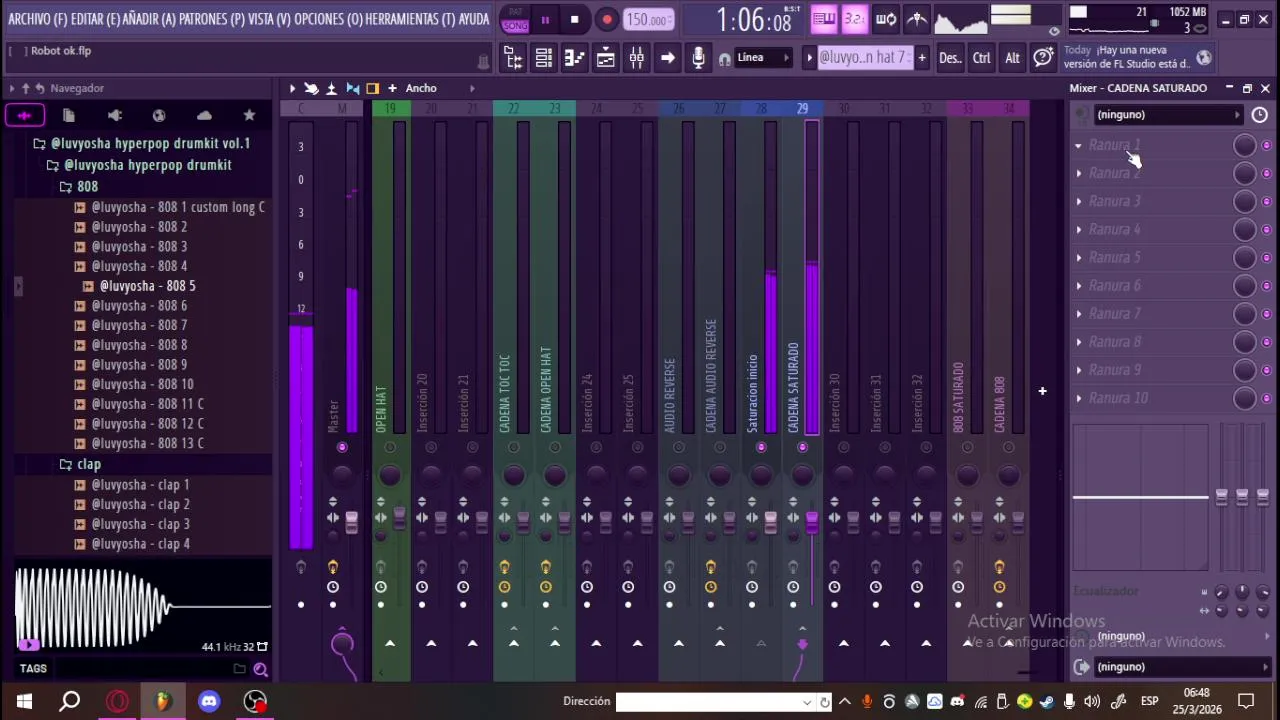
Task: Toggle mute LED on Master track
Action: (342, 447)
